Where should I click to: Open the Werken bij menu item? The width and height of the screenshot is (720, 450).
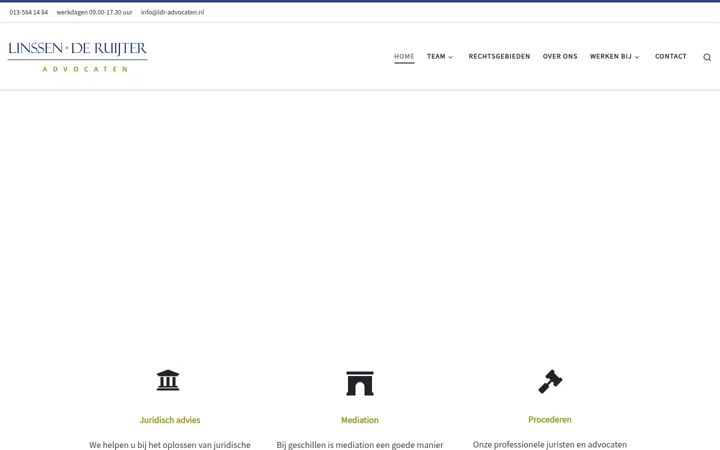610,56
